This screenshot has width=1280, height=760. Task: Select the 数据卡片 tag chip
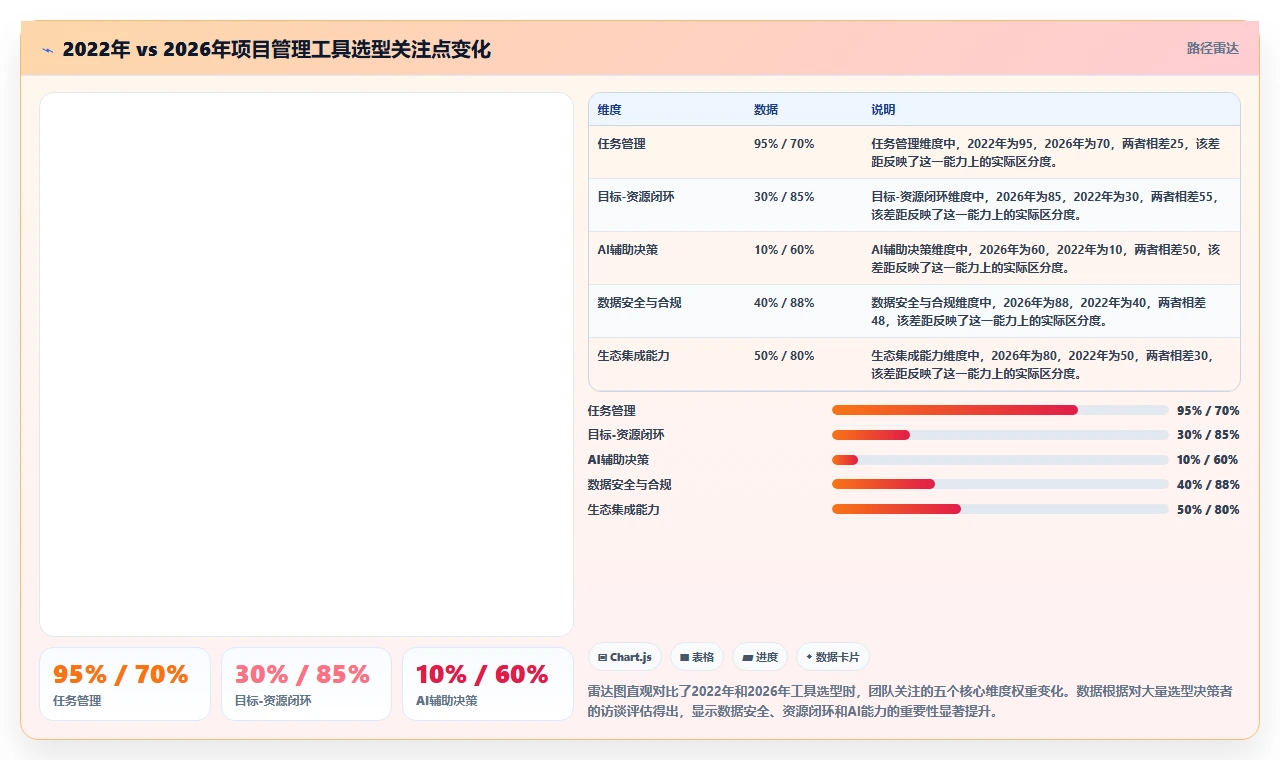(x=833, y=657)
